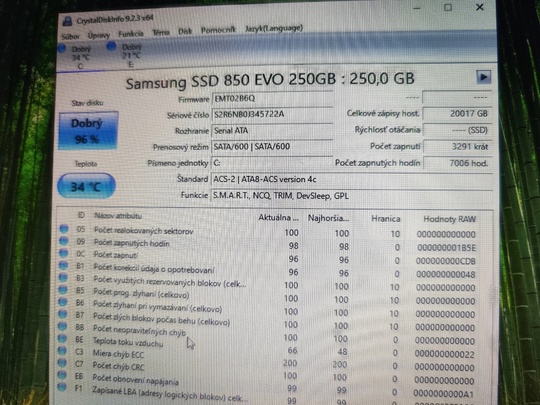Click power-on count value 3291 krát
Screen dimensions: 540x405
pos(457,147)
